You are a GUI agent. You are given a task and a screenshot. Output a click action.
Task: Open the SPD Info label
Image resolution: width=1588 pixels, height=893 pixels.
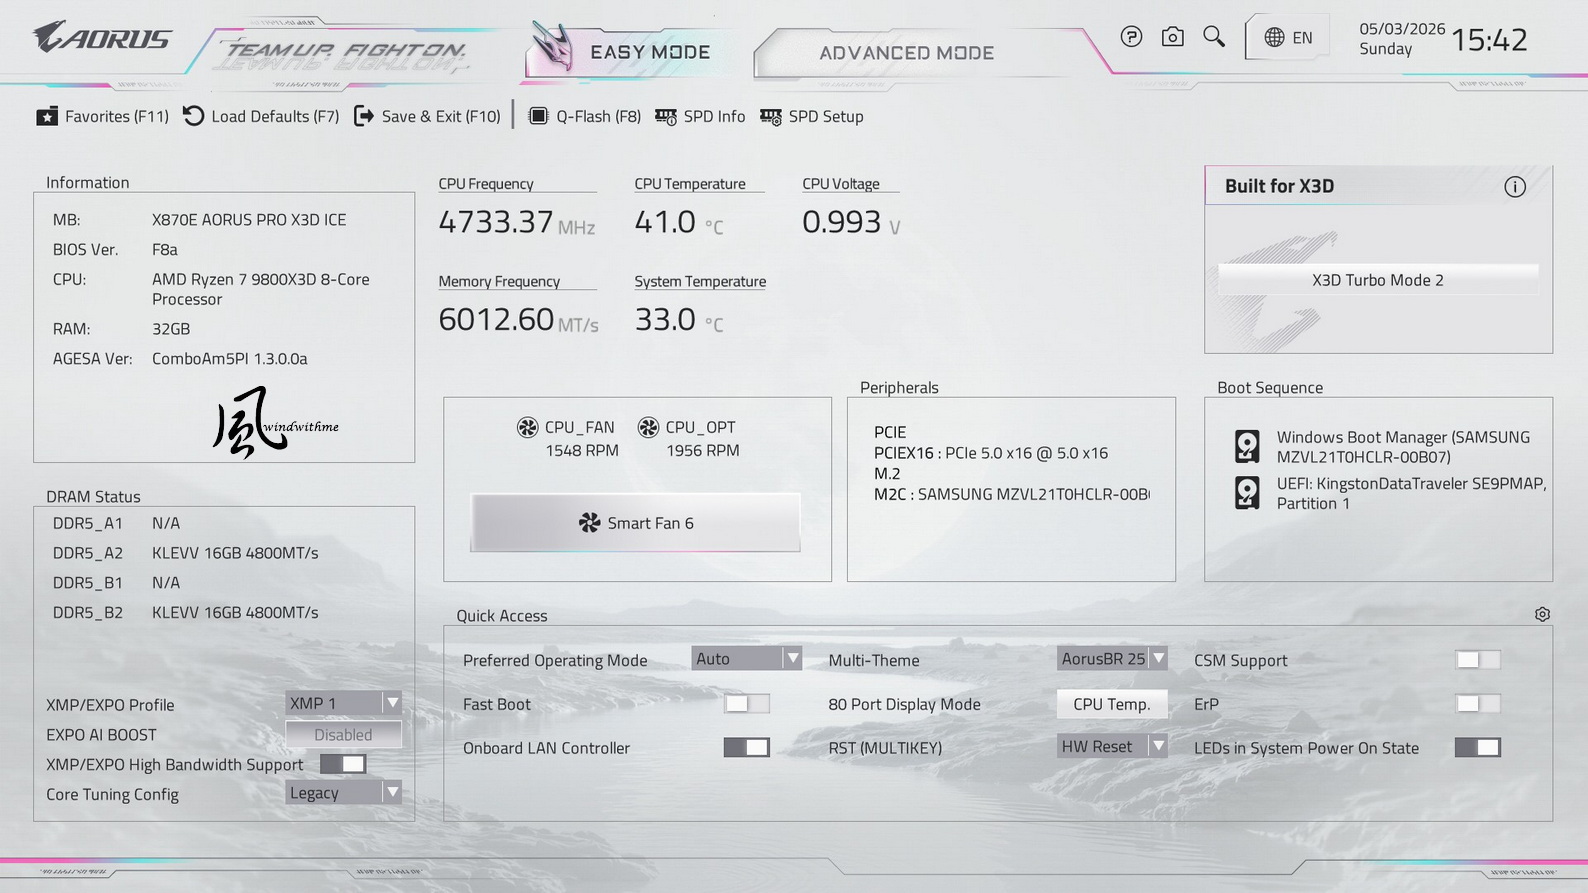(x=714, y=116)
